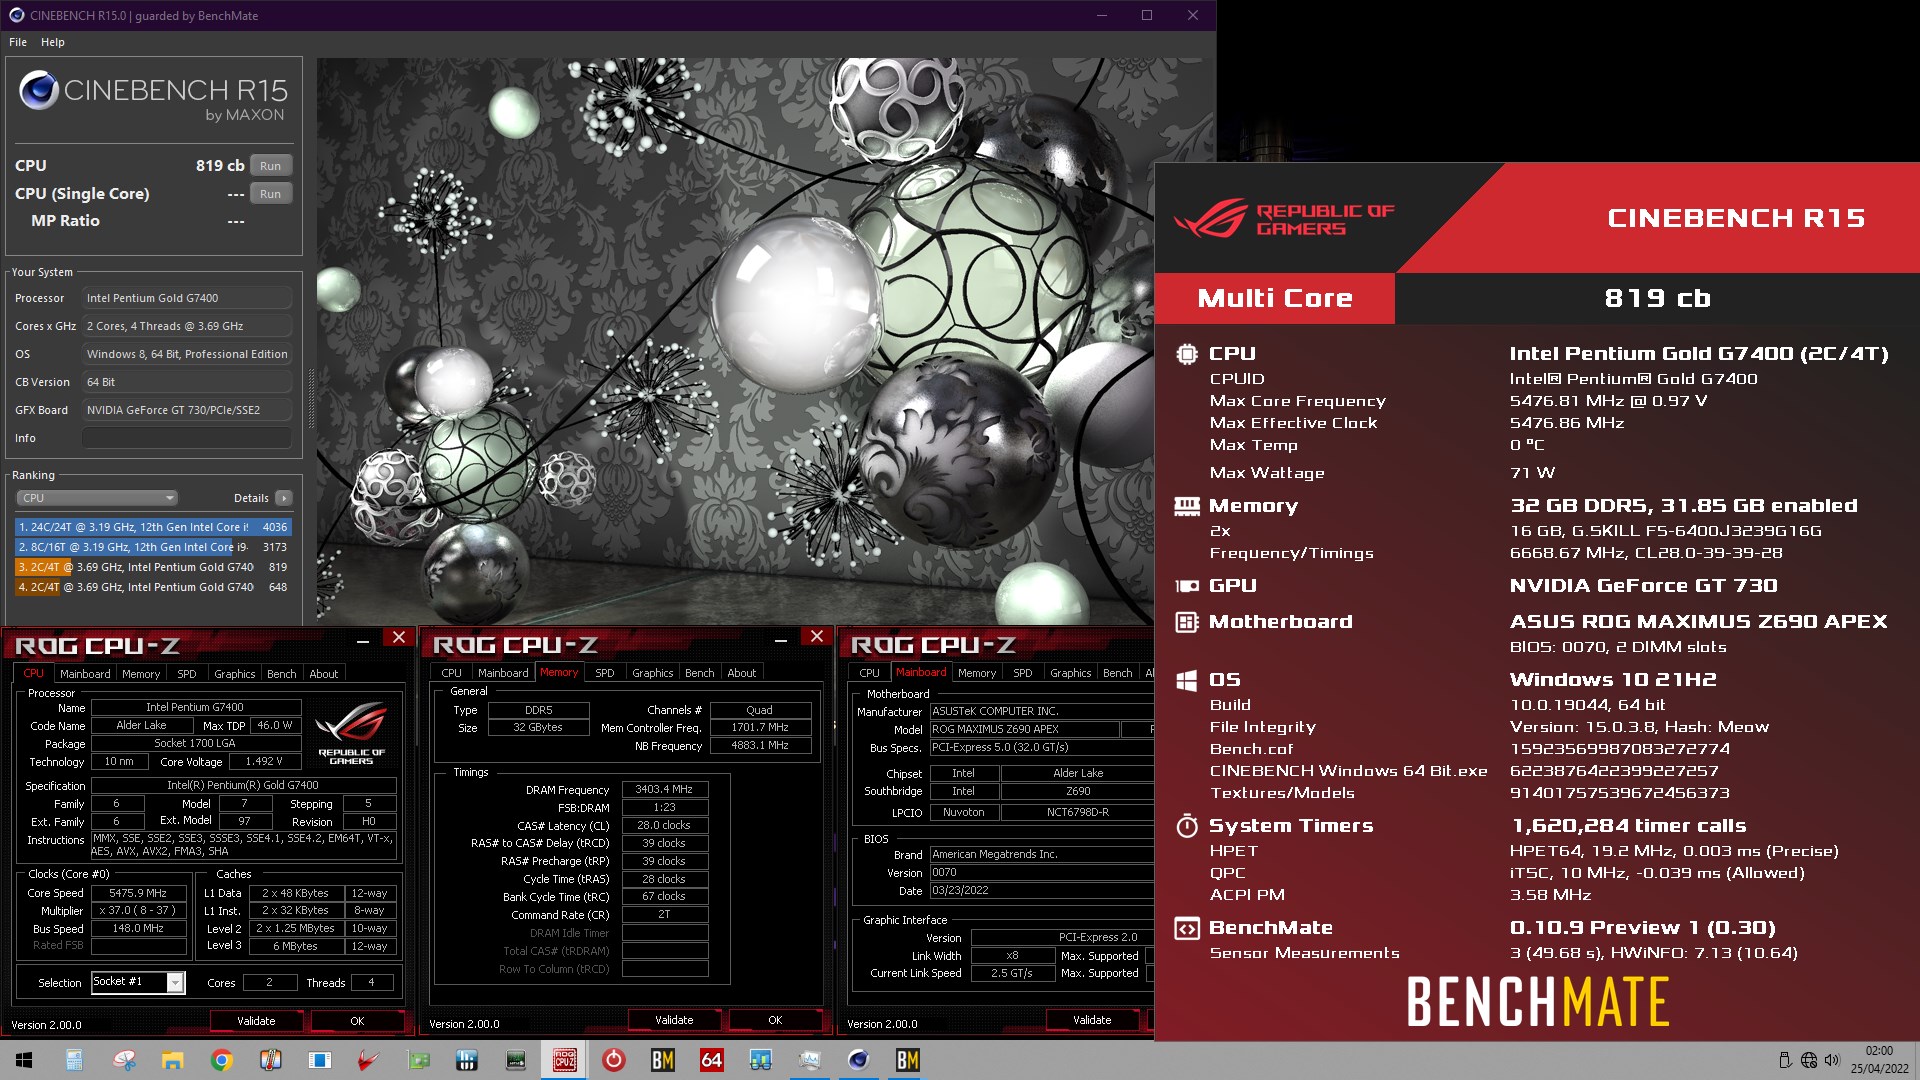This screenshot has height=1080, width=1920.
Task: Open Memory tab in Mainboard CPU-Z window
Action: tap(977, 673)
